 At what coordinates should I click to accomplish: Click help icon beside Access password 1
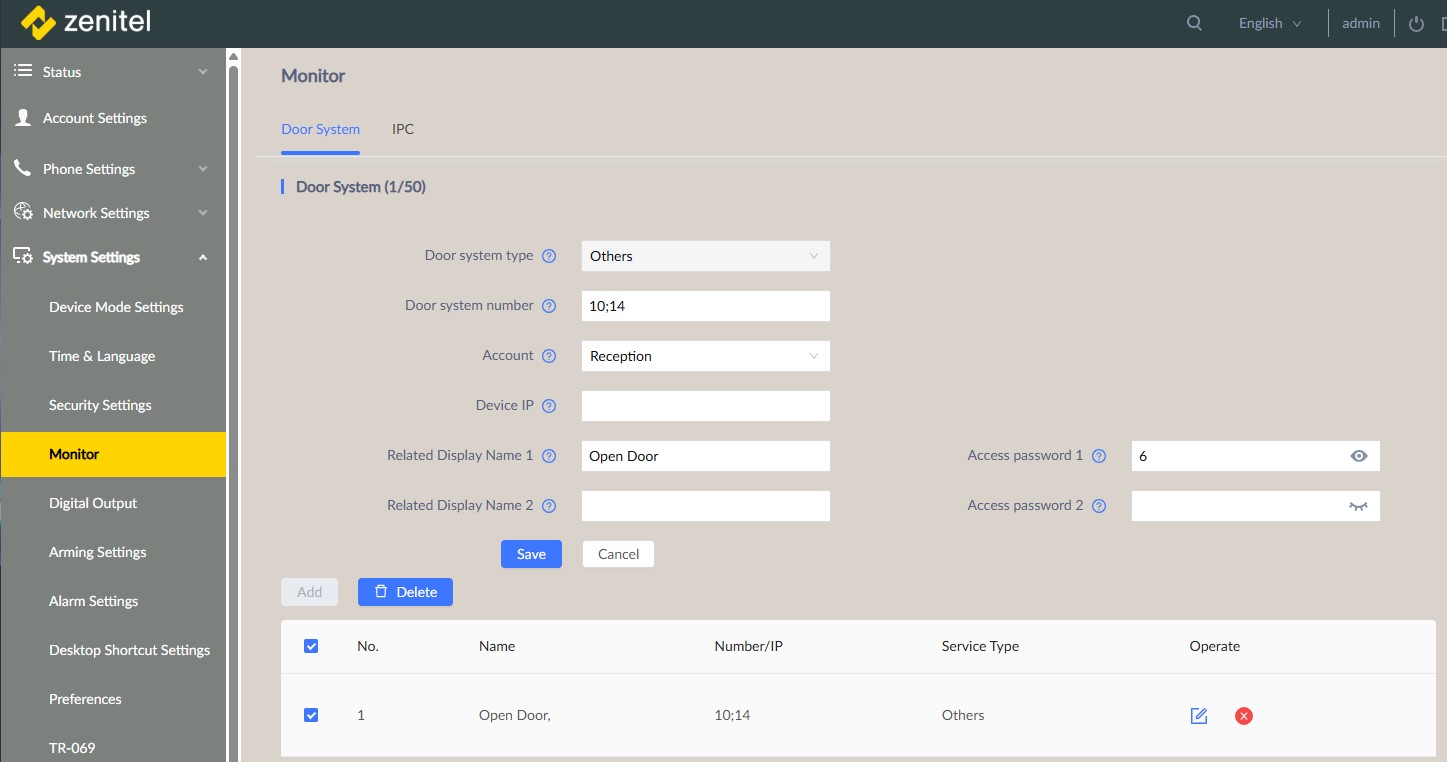(x=1099, y=456)
